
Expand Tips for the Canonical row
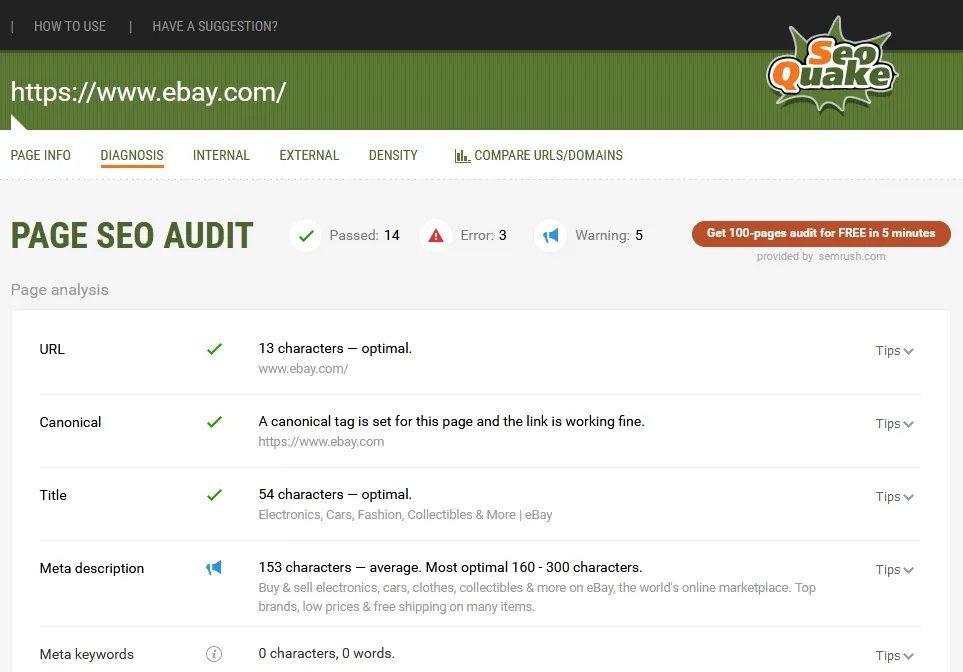[894, 424]
